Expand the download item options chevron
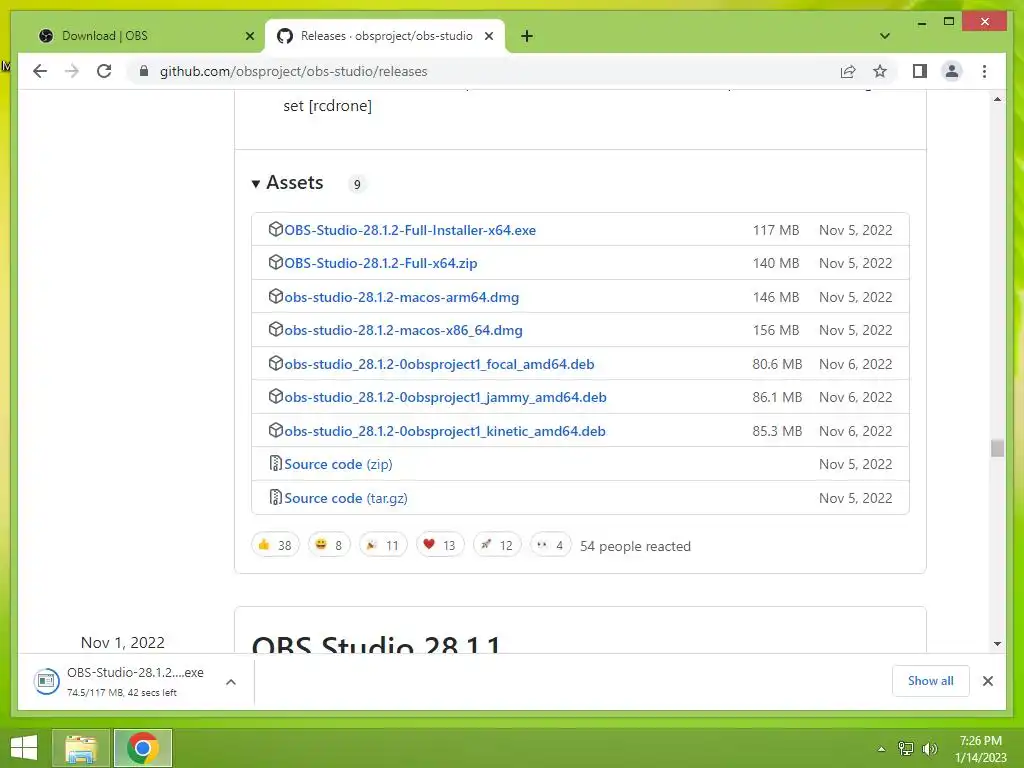Image resolution: width=1024 pixels, height=768 pixels. click(x=231, y=682)
